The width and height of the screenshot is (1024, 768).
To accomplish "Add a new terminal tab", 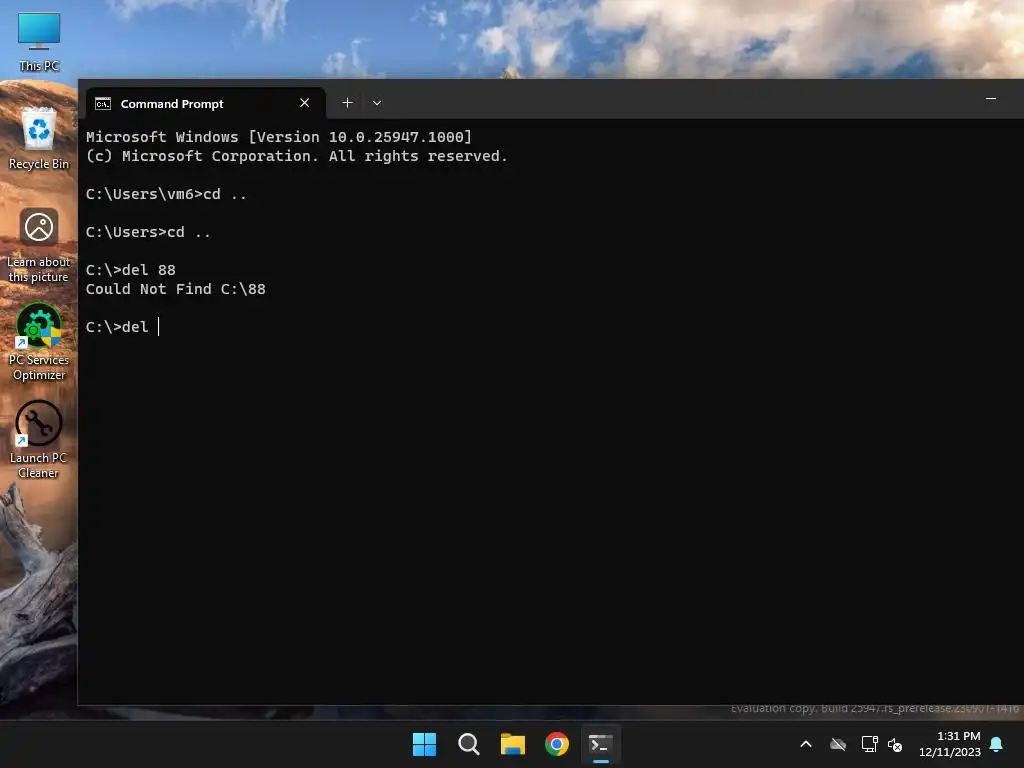I will [347, 103].
